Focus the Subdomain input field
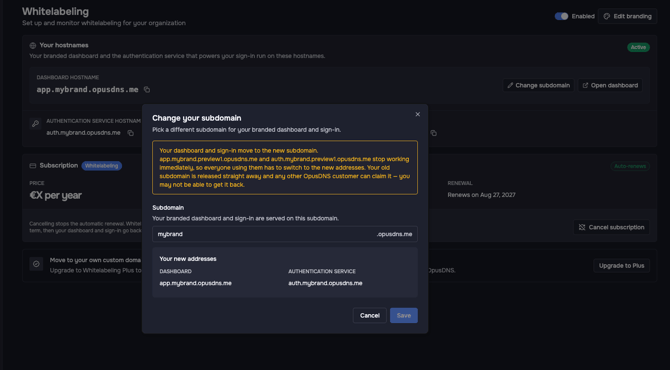 click(x=285, y=234)
